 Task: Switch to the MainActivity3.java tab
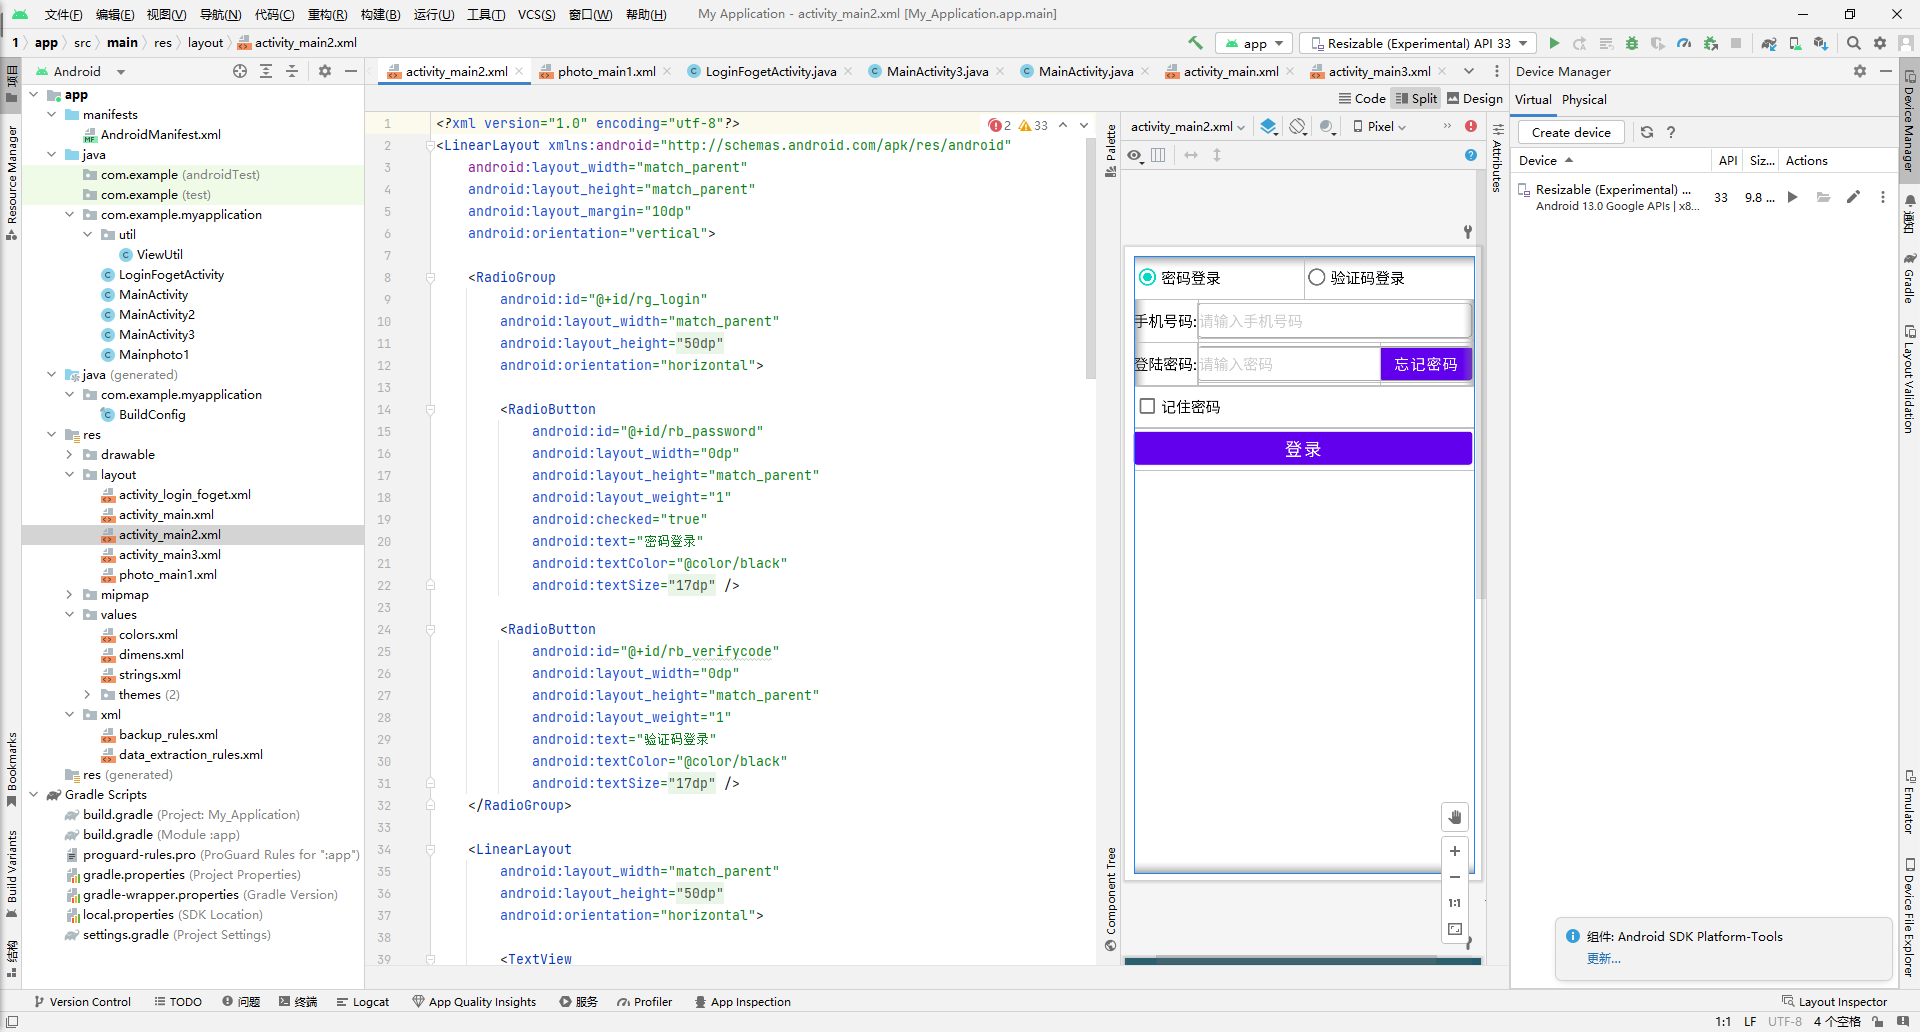[937, 71]
